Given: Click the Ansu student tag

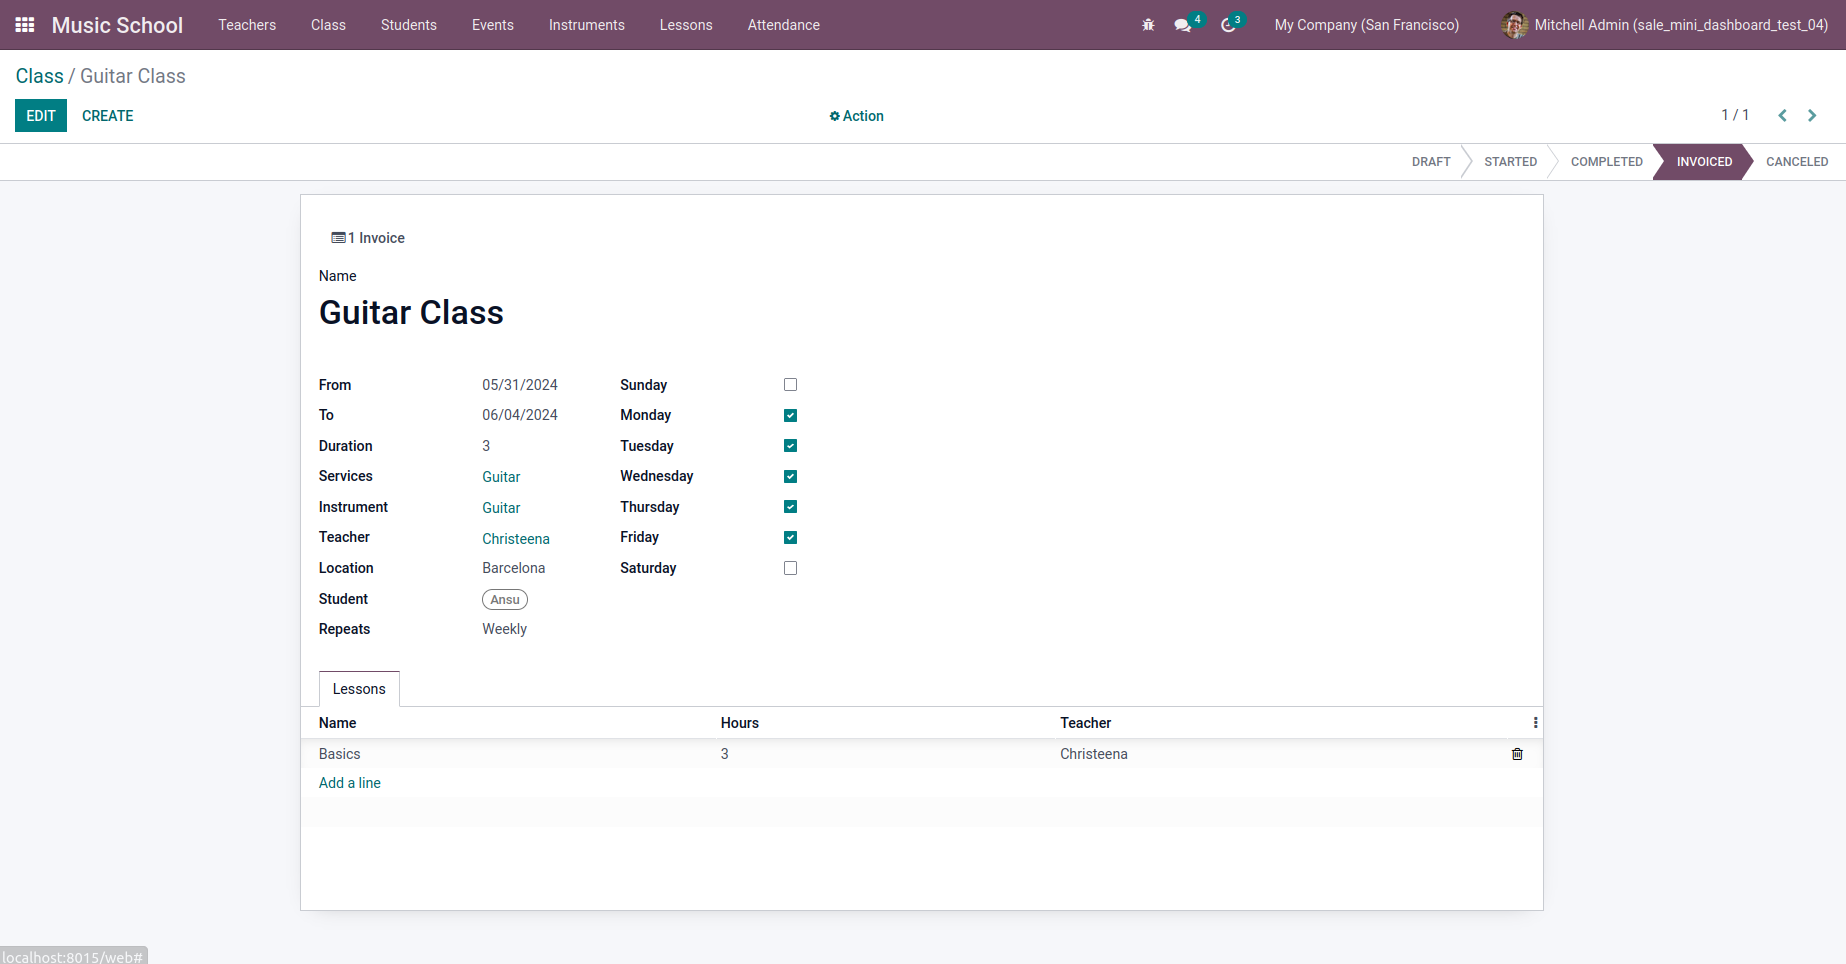Looking at the screenshot, I should (505, 600).
